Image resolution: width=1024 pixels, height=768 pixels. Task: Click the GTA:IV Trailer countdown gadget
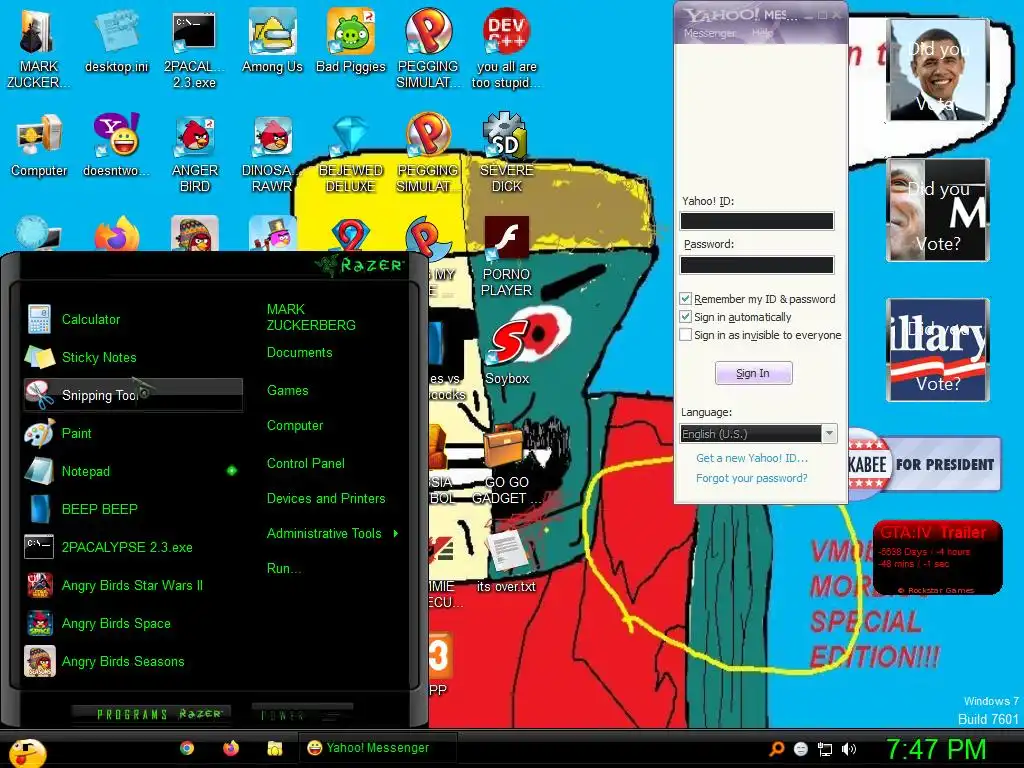[x=937, y=558]
